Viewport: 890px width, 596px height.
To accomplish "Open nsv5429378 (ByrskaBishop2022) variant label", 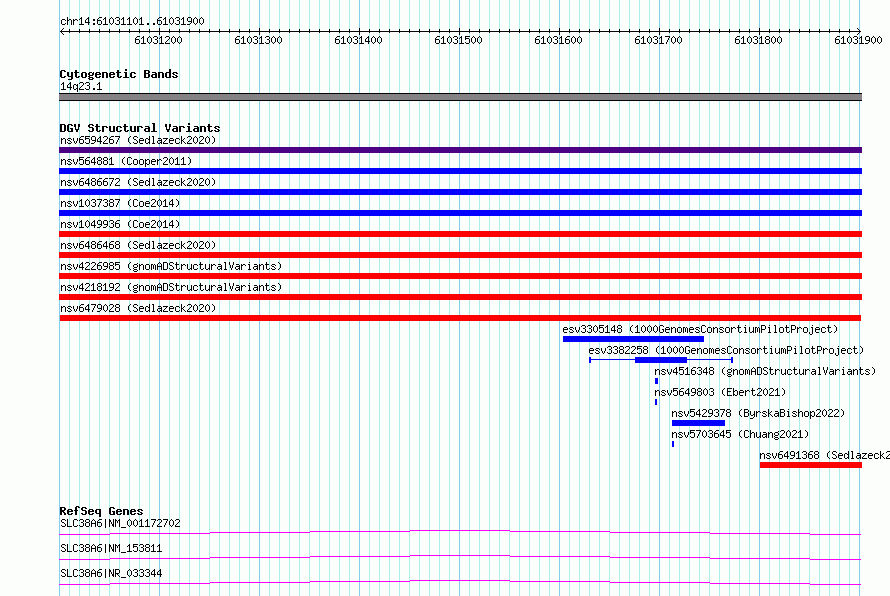I will (x=758, y=413).
